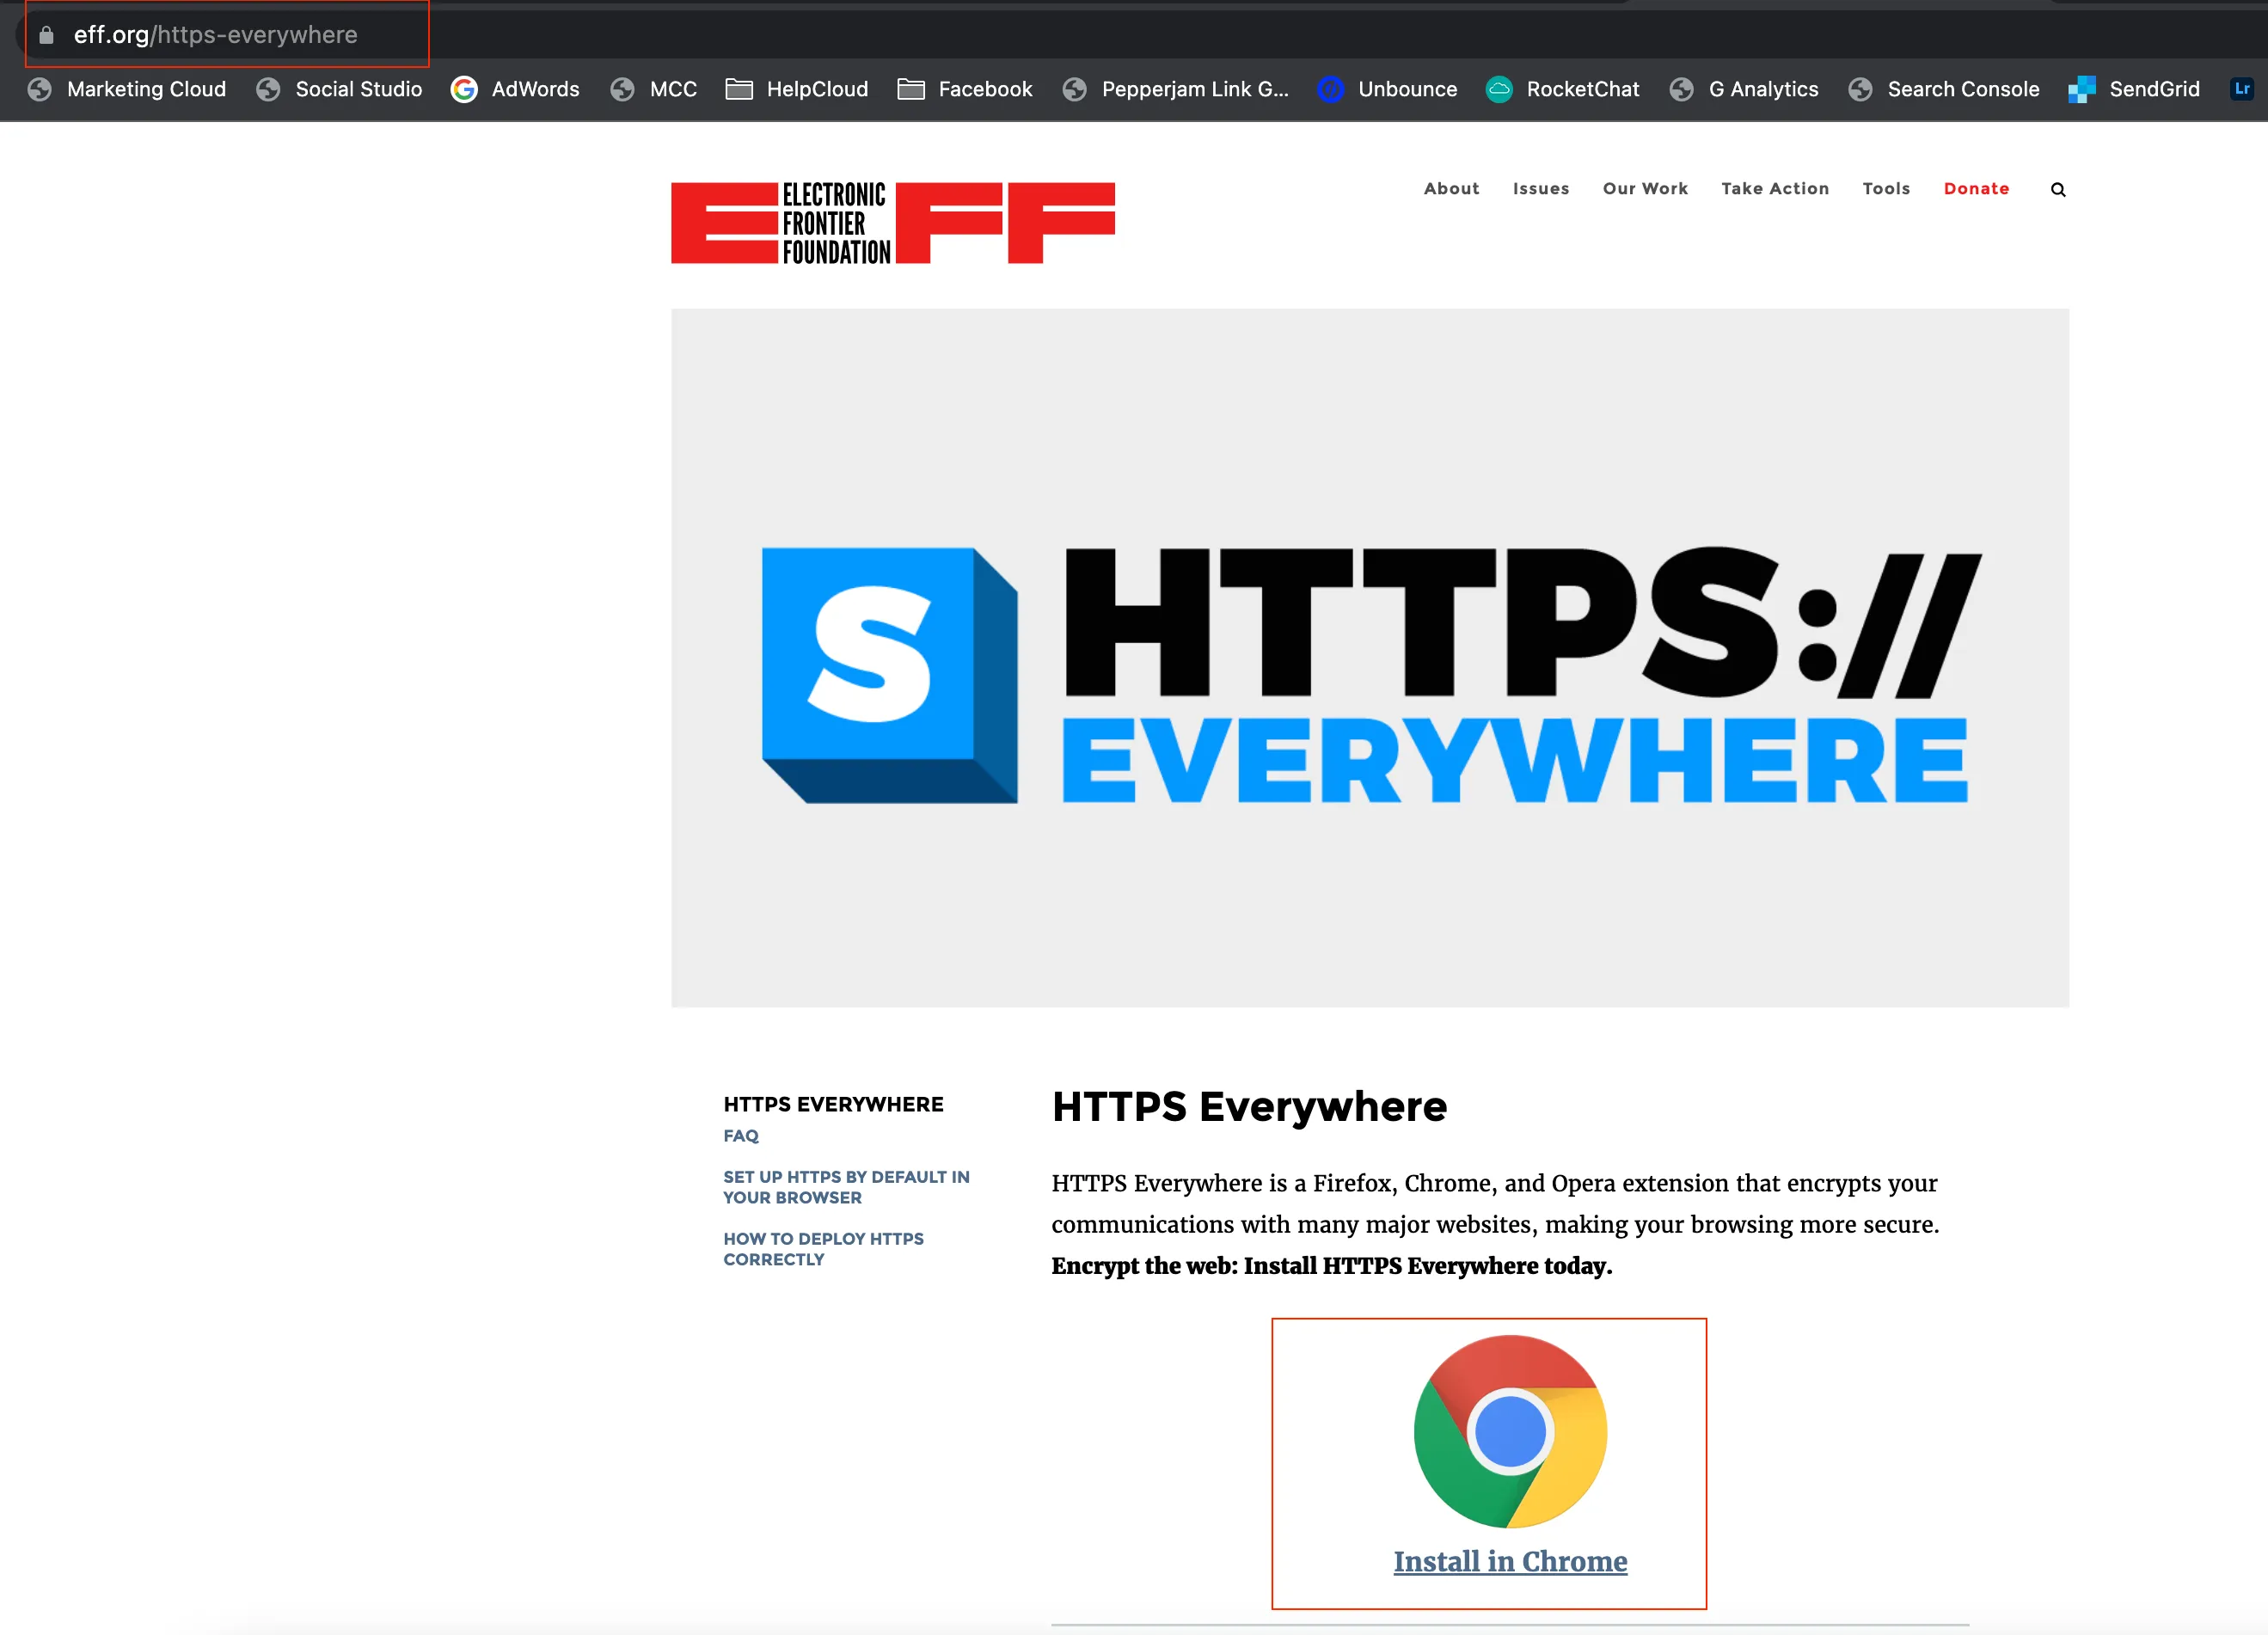Open the Marketing Cloud bookmark
This screenshot has width=2268, height=1635.
pos(127,89)
